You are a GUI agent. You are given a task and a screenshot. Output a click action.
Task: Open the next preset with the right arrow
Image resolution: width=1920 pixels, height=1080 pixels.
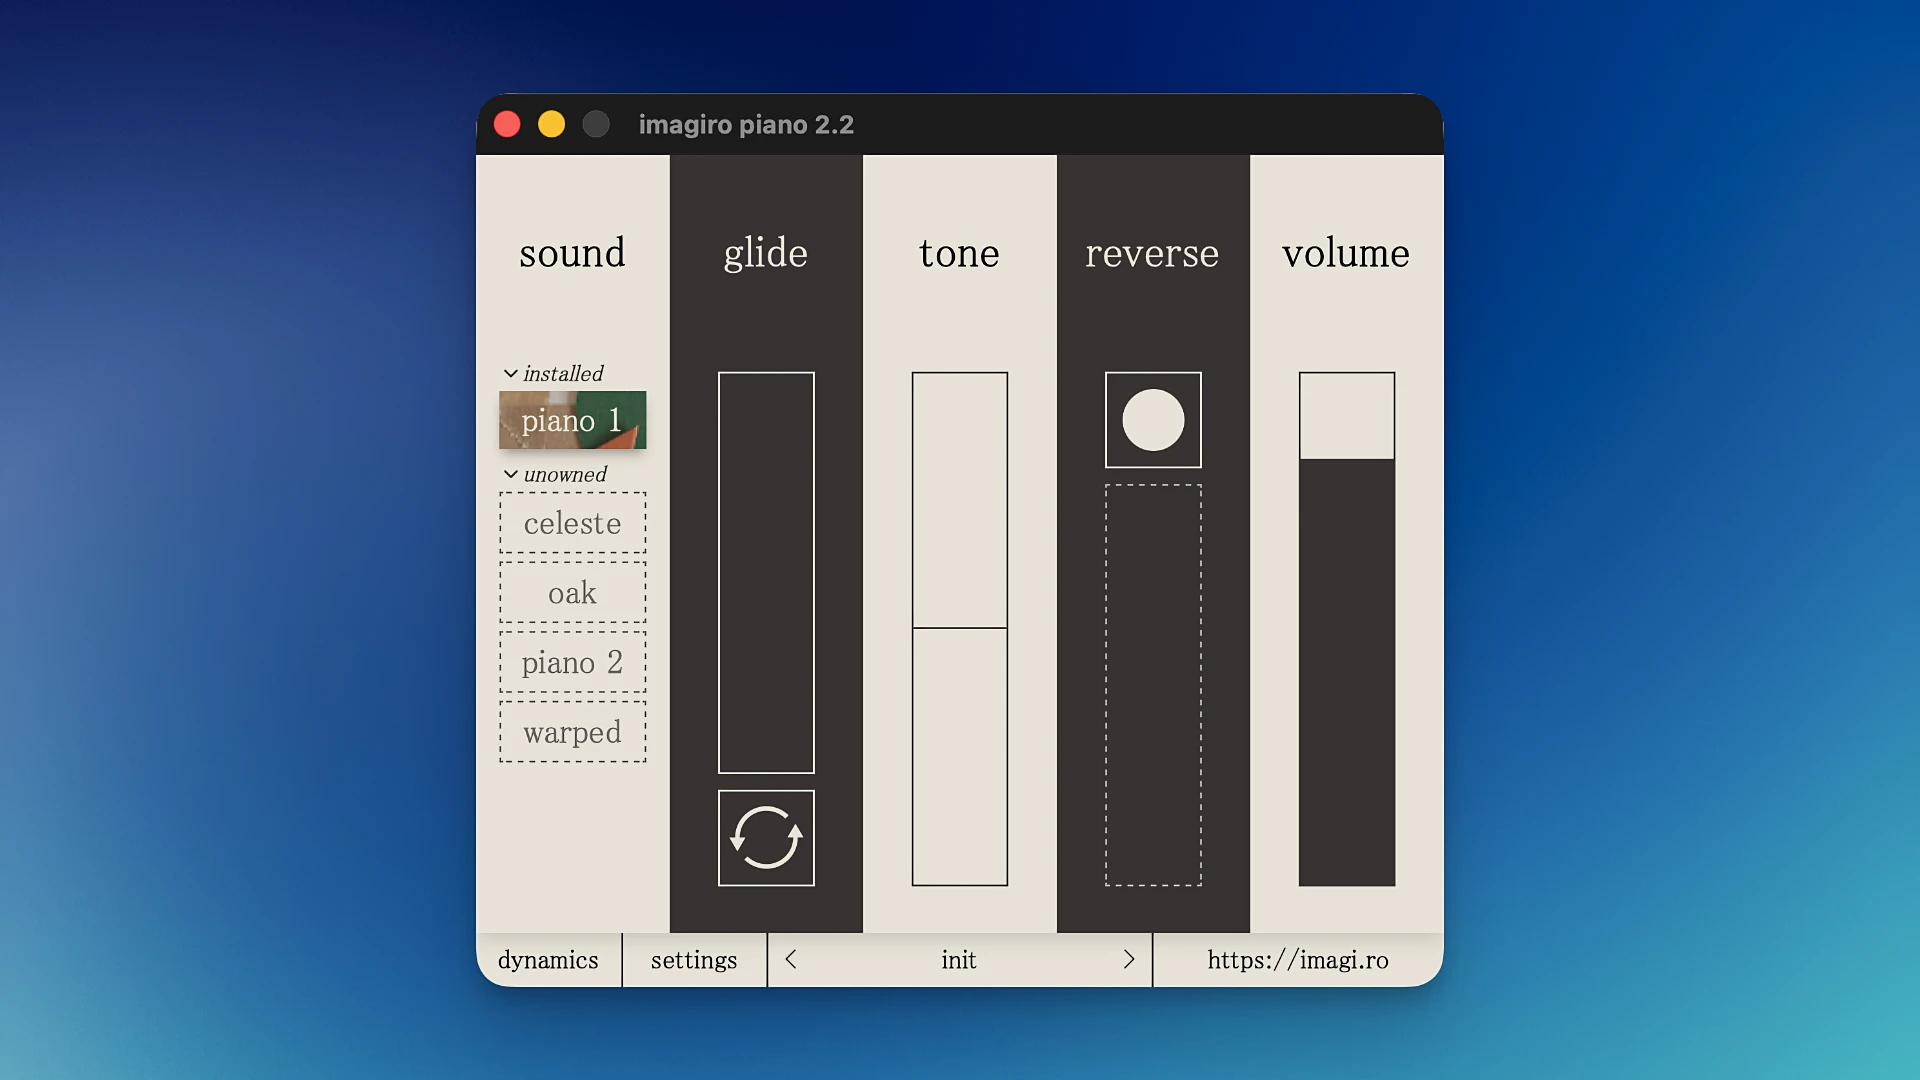[x=1130, y=959]
